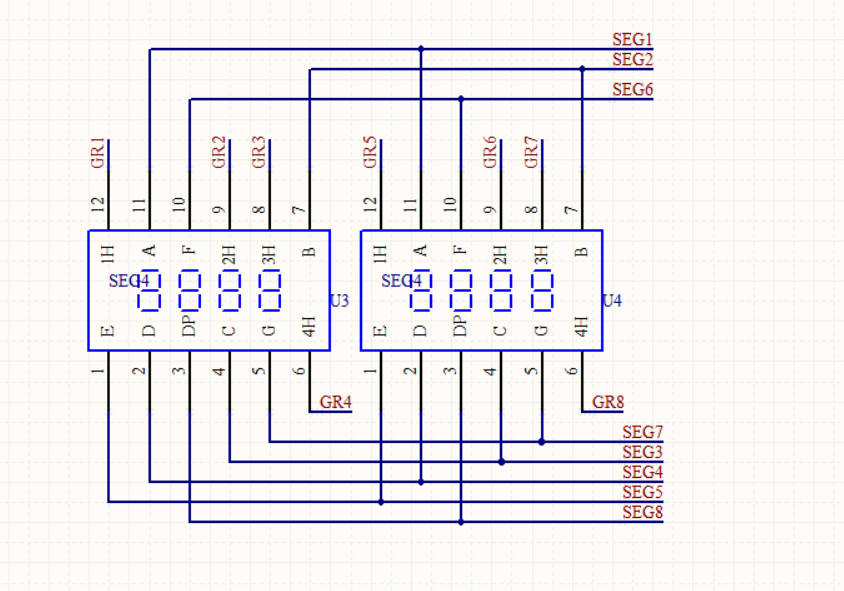
Task: Click the junction dot on the SEG5 wire
Action: coord(381,502)
